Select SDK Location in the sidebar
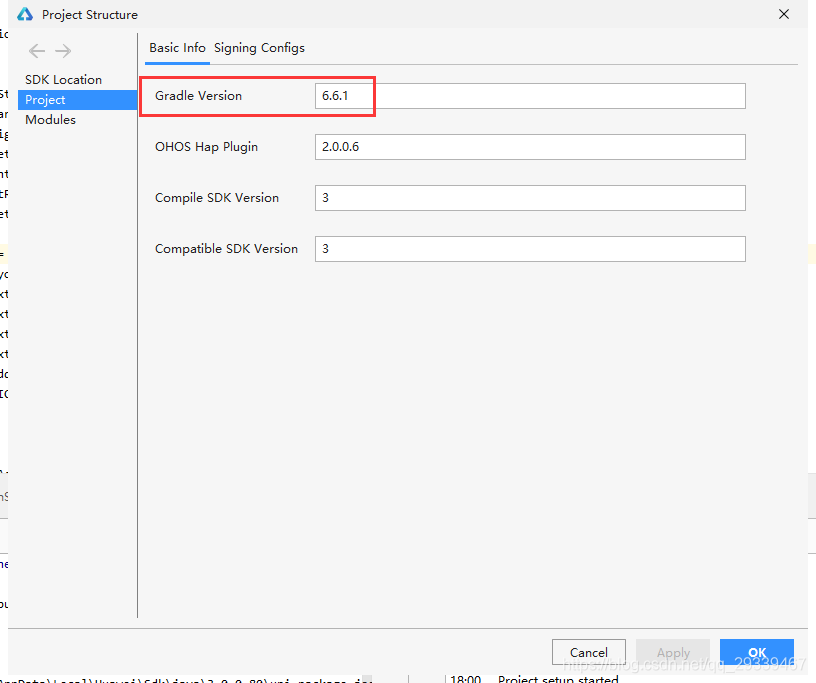 click(x=63, y=80)
